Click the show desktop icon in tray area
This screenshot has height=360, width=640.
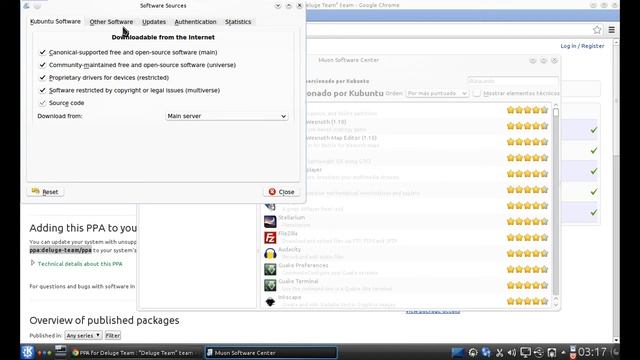[457, 352]
